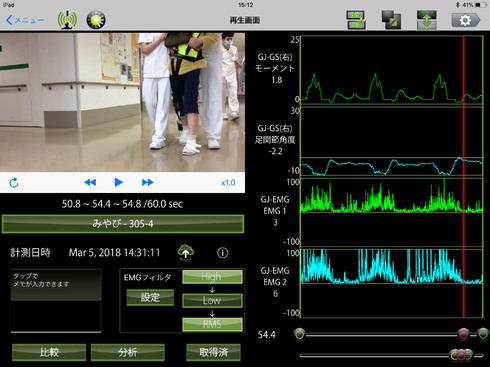Select the green end handle on the time slider
This screenshot has height=367, width=490.
(x=483, y=334)
